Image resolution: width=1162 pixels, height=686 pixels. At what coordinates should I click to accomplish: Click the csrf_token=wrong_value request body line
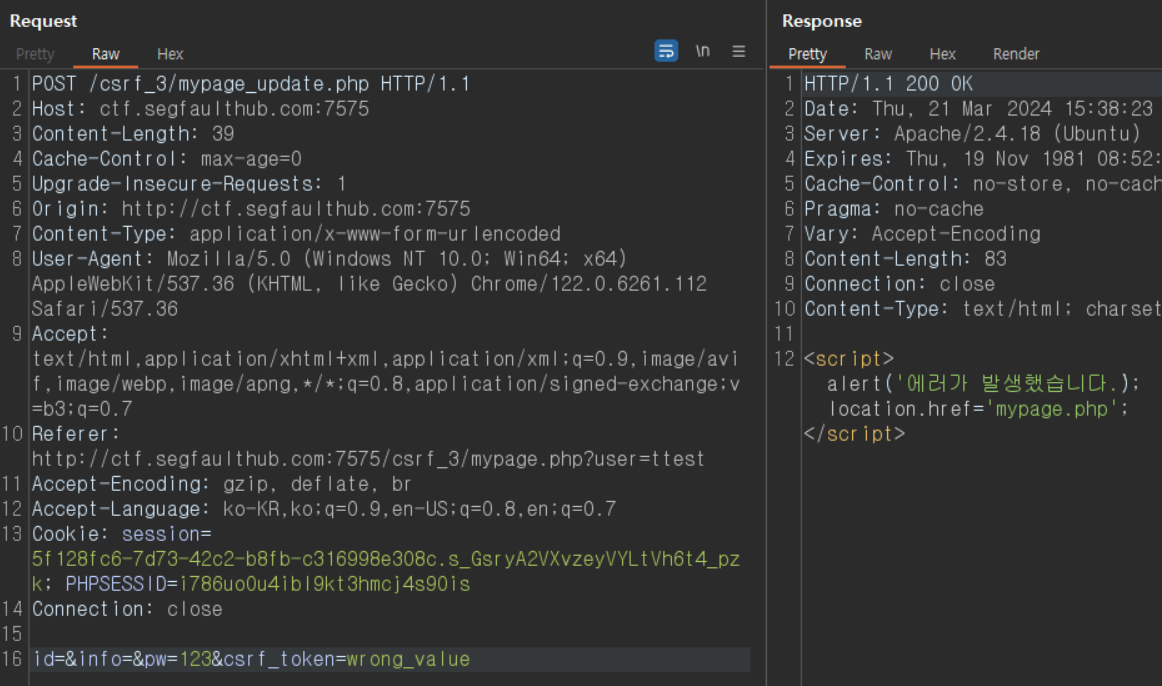tap(251, 659)
